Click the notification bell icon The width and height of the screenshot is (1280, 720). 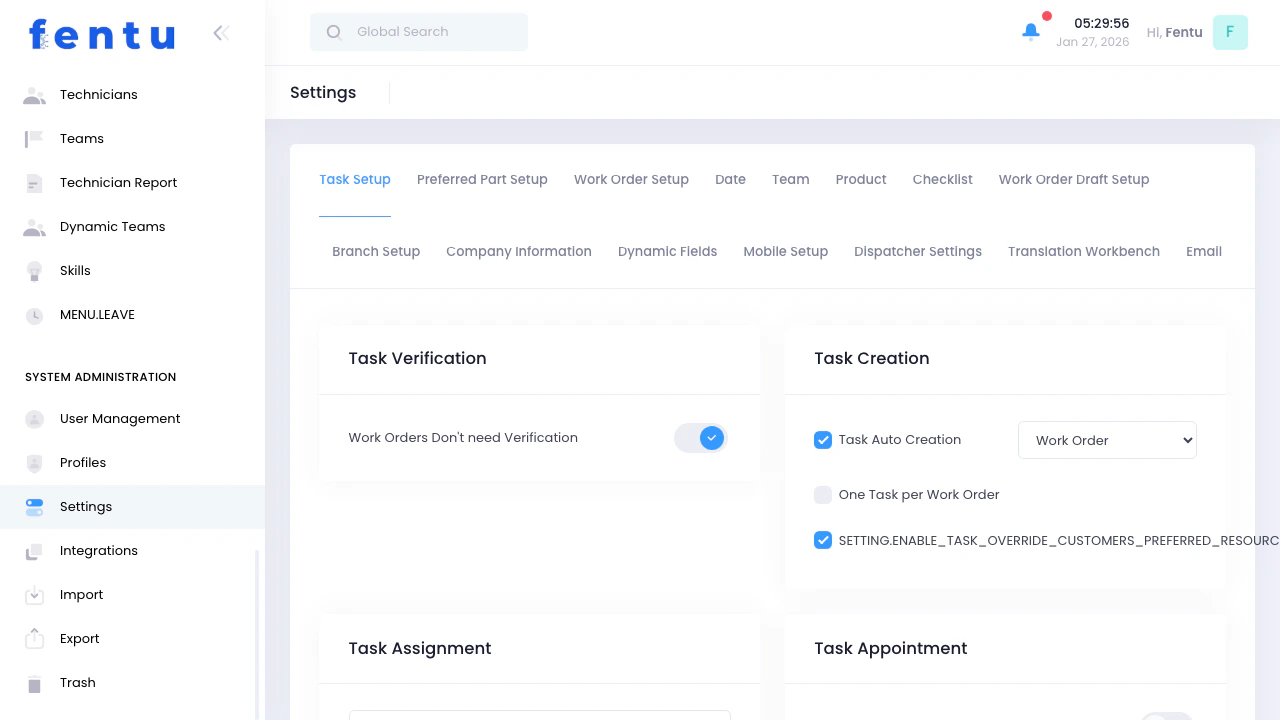(x=1030, y=31)
